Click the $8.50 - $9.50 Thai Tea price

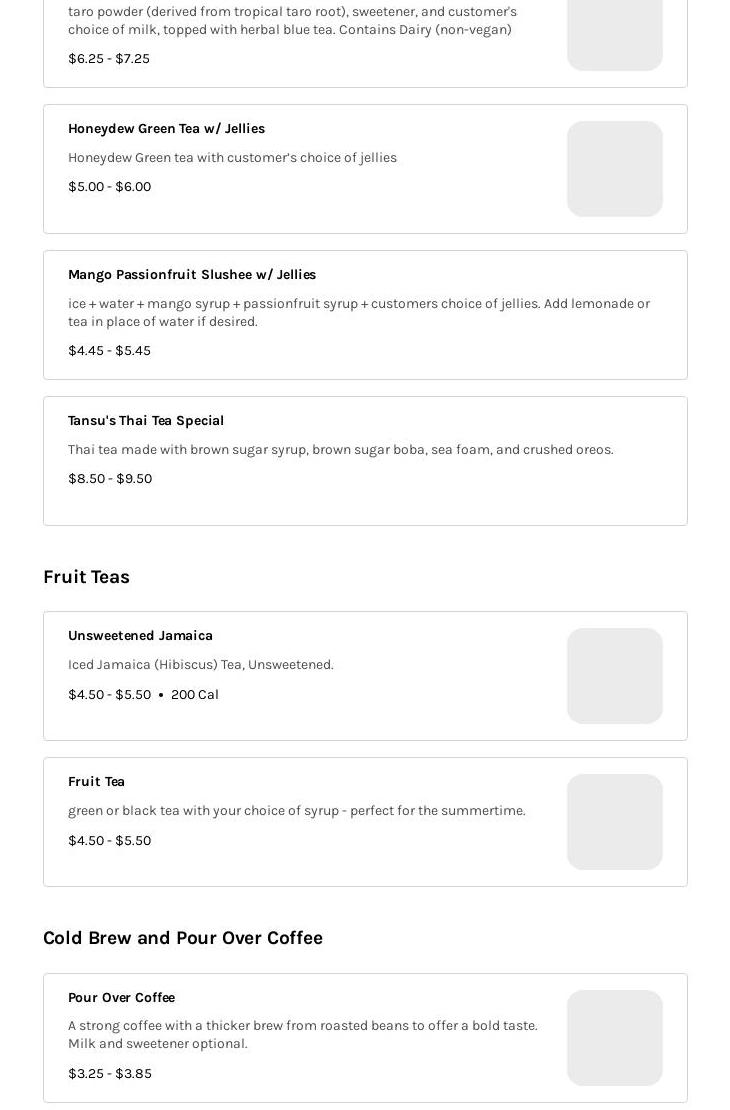110,478
